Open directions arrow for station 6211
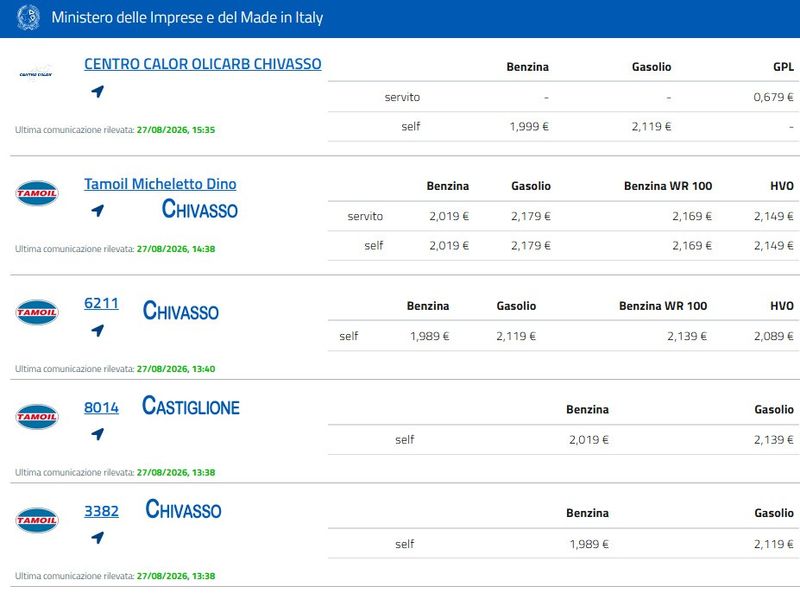Viewport: 800px width, 593px height. point(97,330)
